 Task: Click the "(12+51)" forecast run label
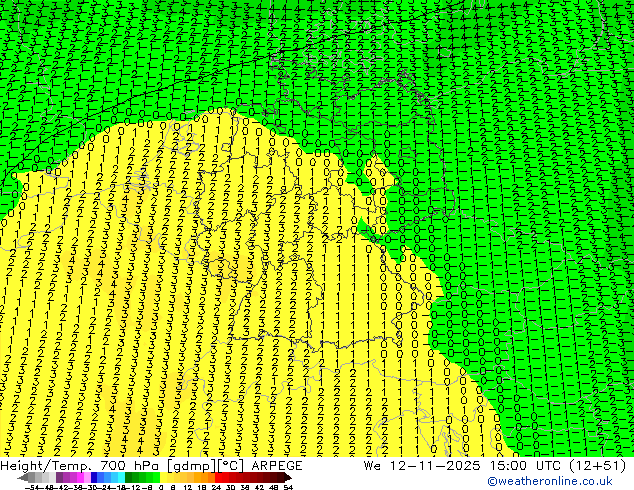pos(597,466)
